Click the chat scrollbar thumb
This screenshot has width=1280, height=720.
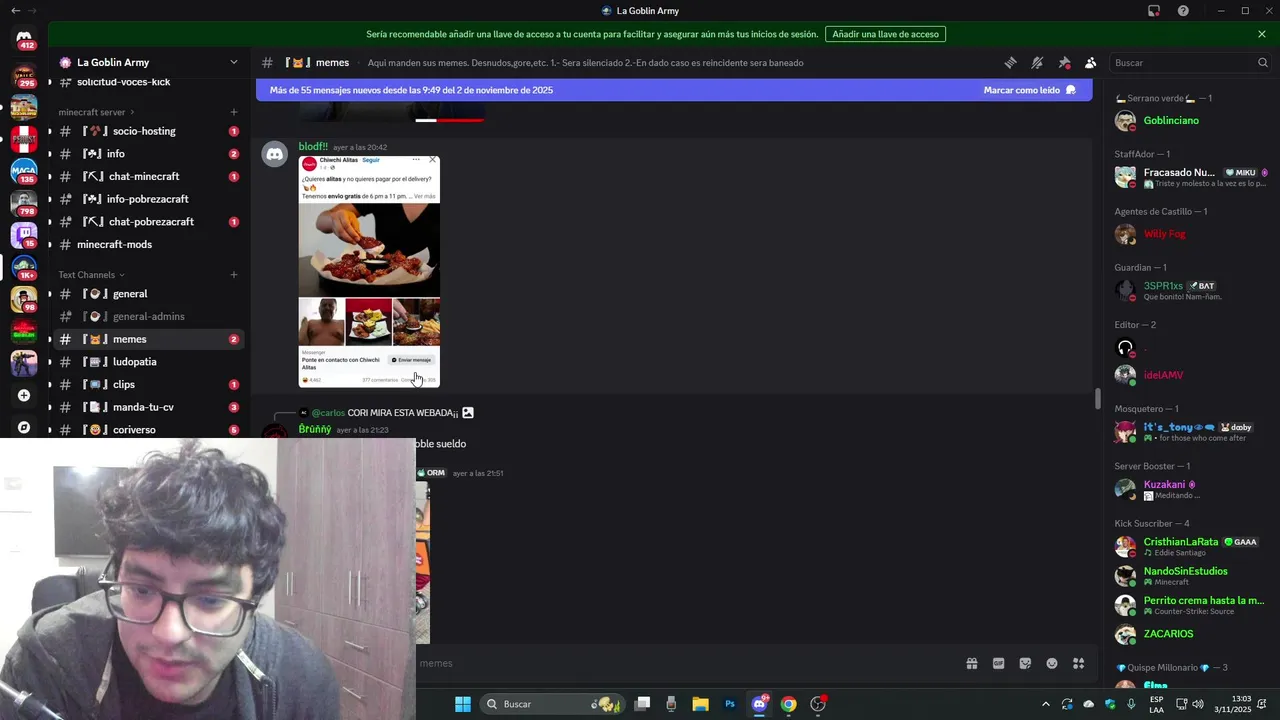click(x=1097, y=398)
